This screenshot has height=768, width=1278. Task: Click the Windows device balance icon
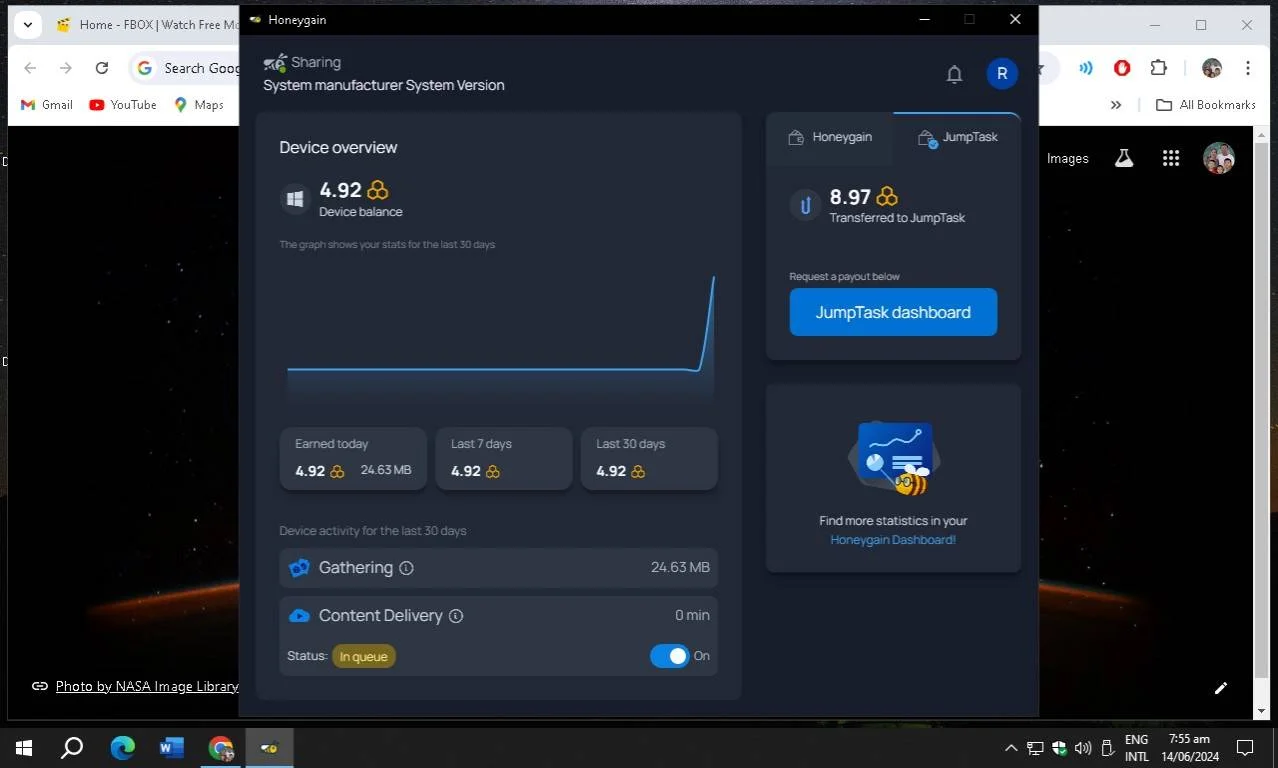[x=295, y=199]
